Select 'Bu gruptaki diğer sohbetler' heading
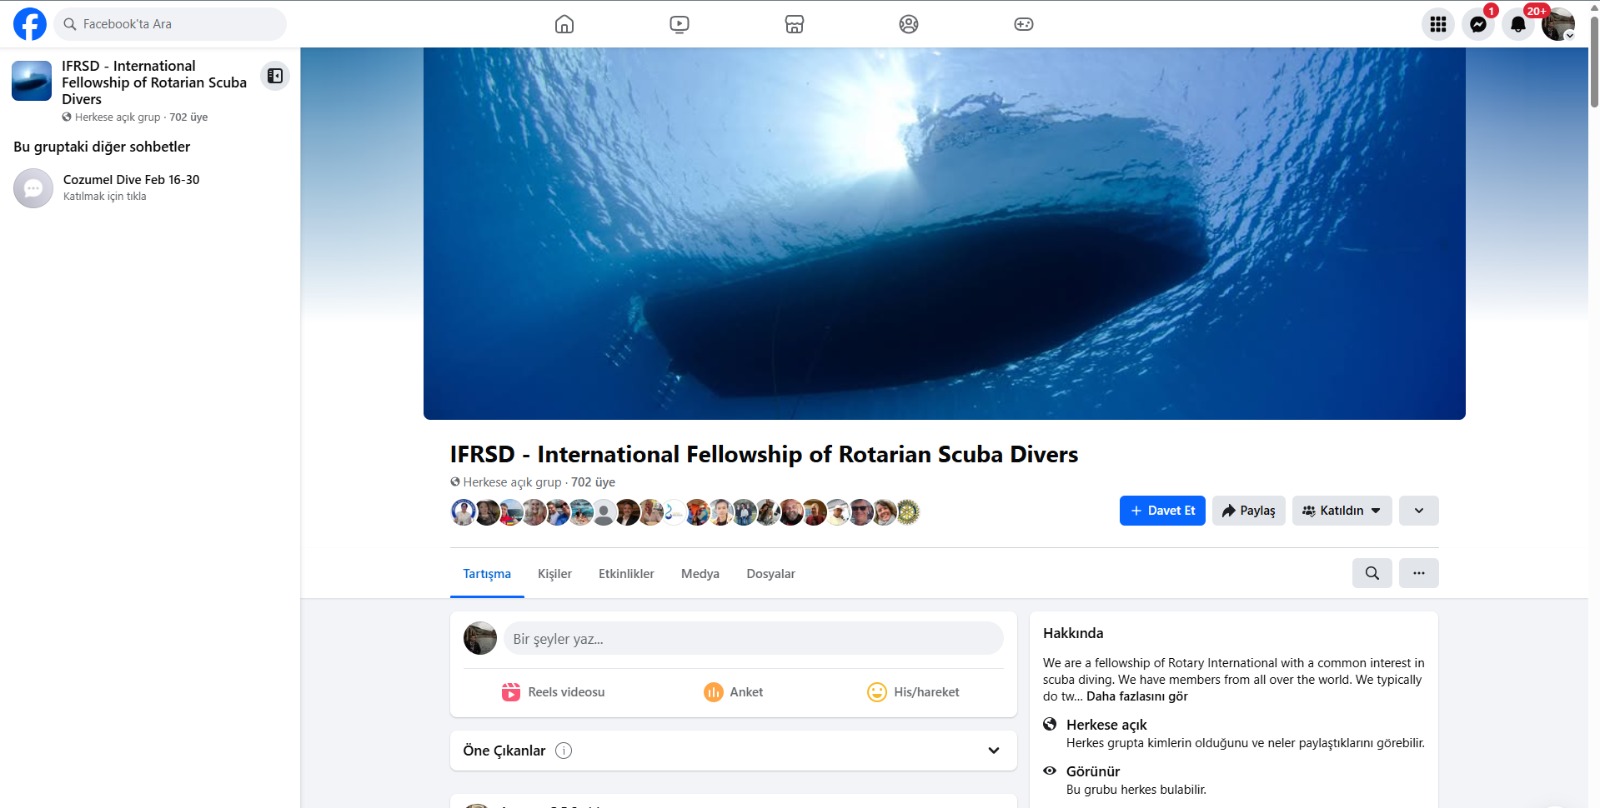Viewport: 1600px width, 808px height. [x=102, y=147]
